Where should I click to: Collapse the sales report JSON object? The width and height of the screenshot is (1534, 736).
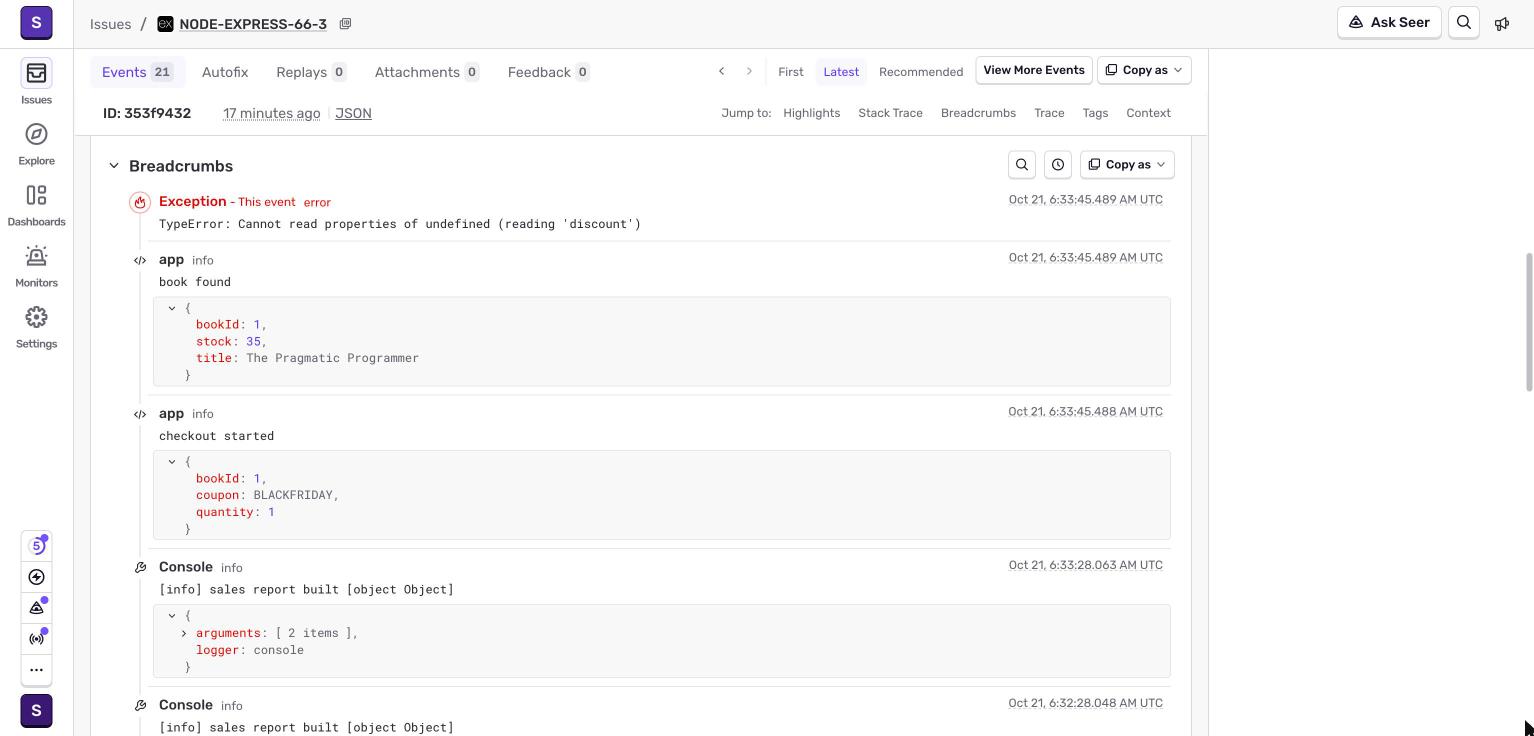[x=172, y=616]
